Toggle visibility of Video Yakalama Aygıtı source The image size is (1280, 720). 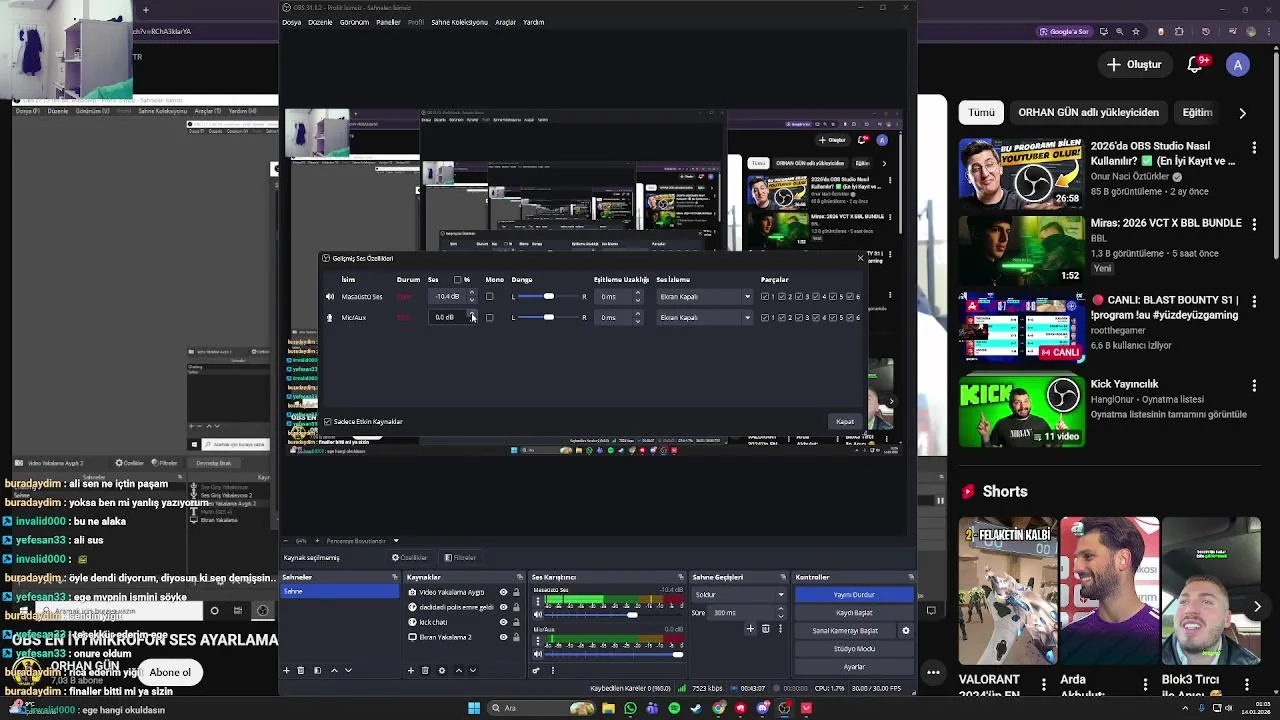[x=503, y=592]
